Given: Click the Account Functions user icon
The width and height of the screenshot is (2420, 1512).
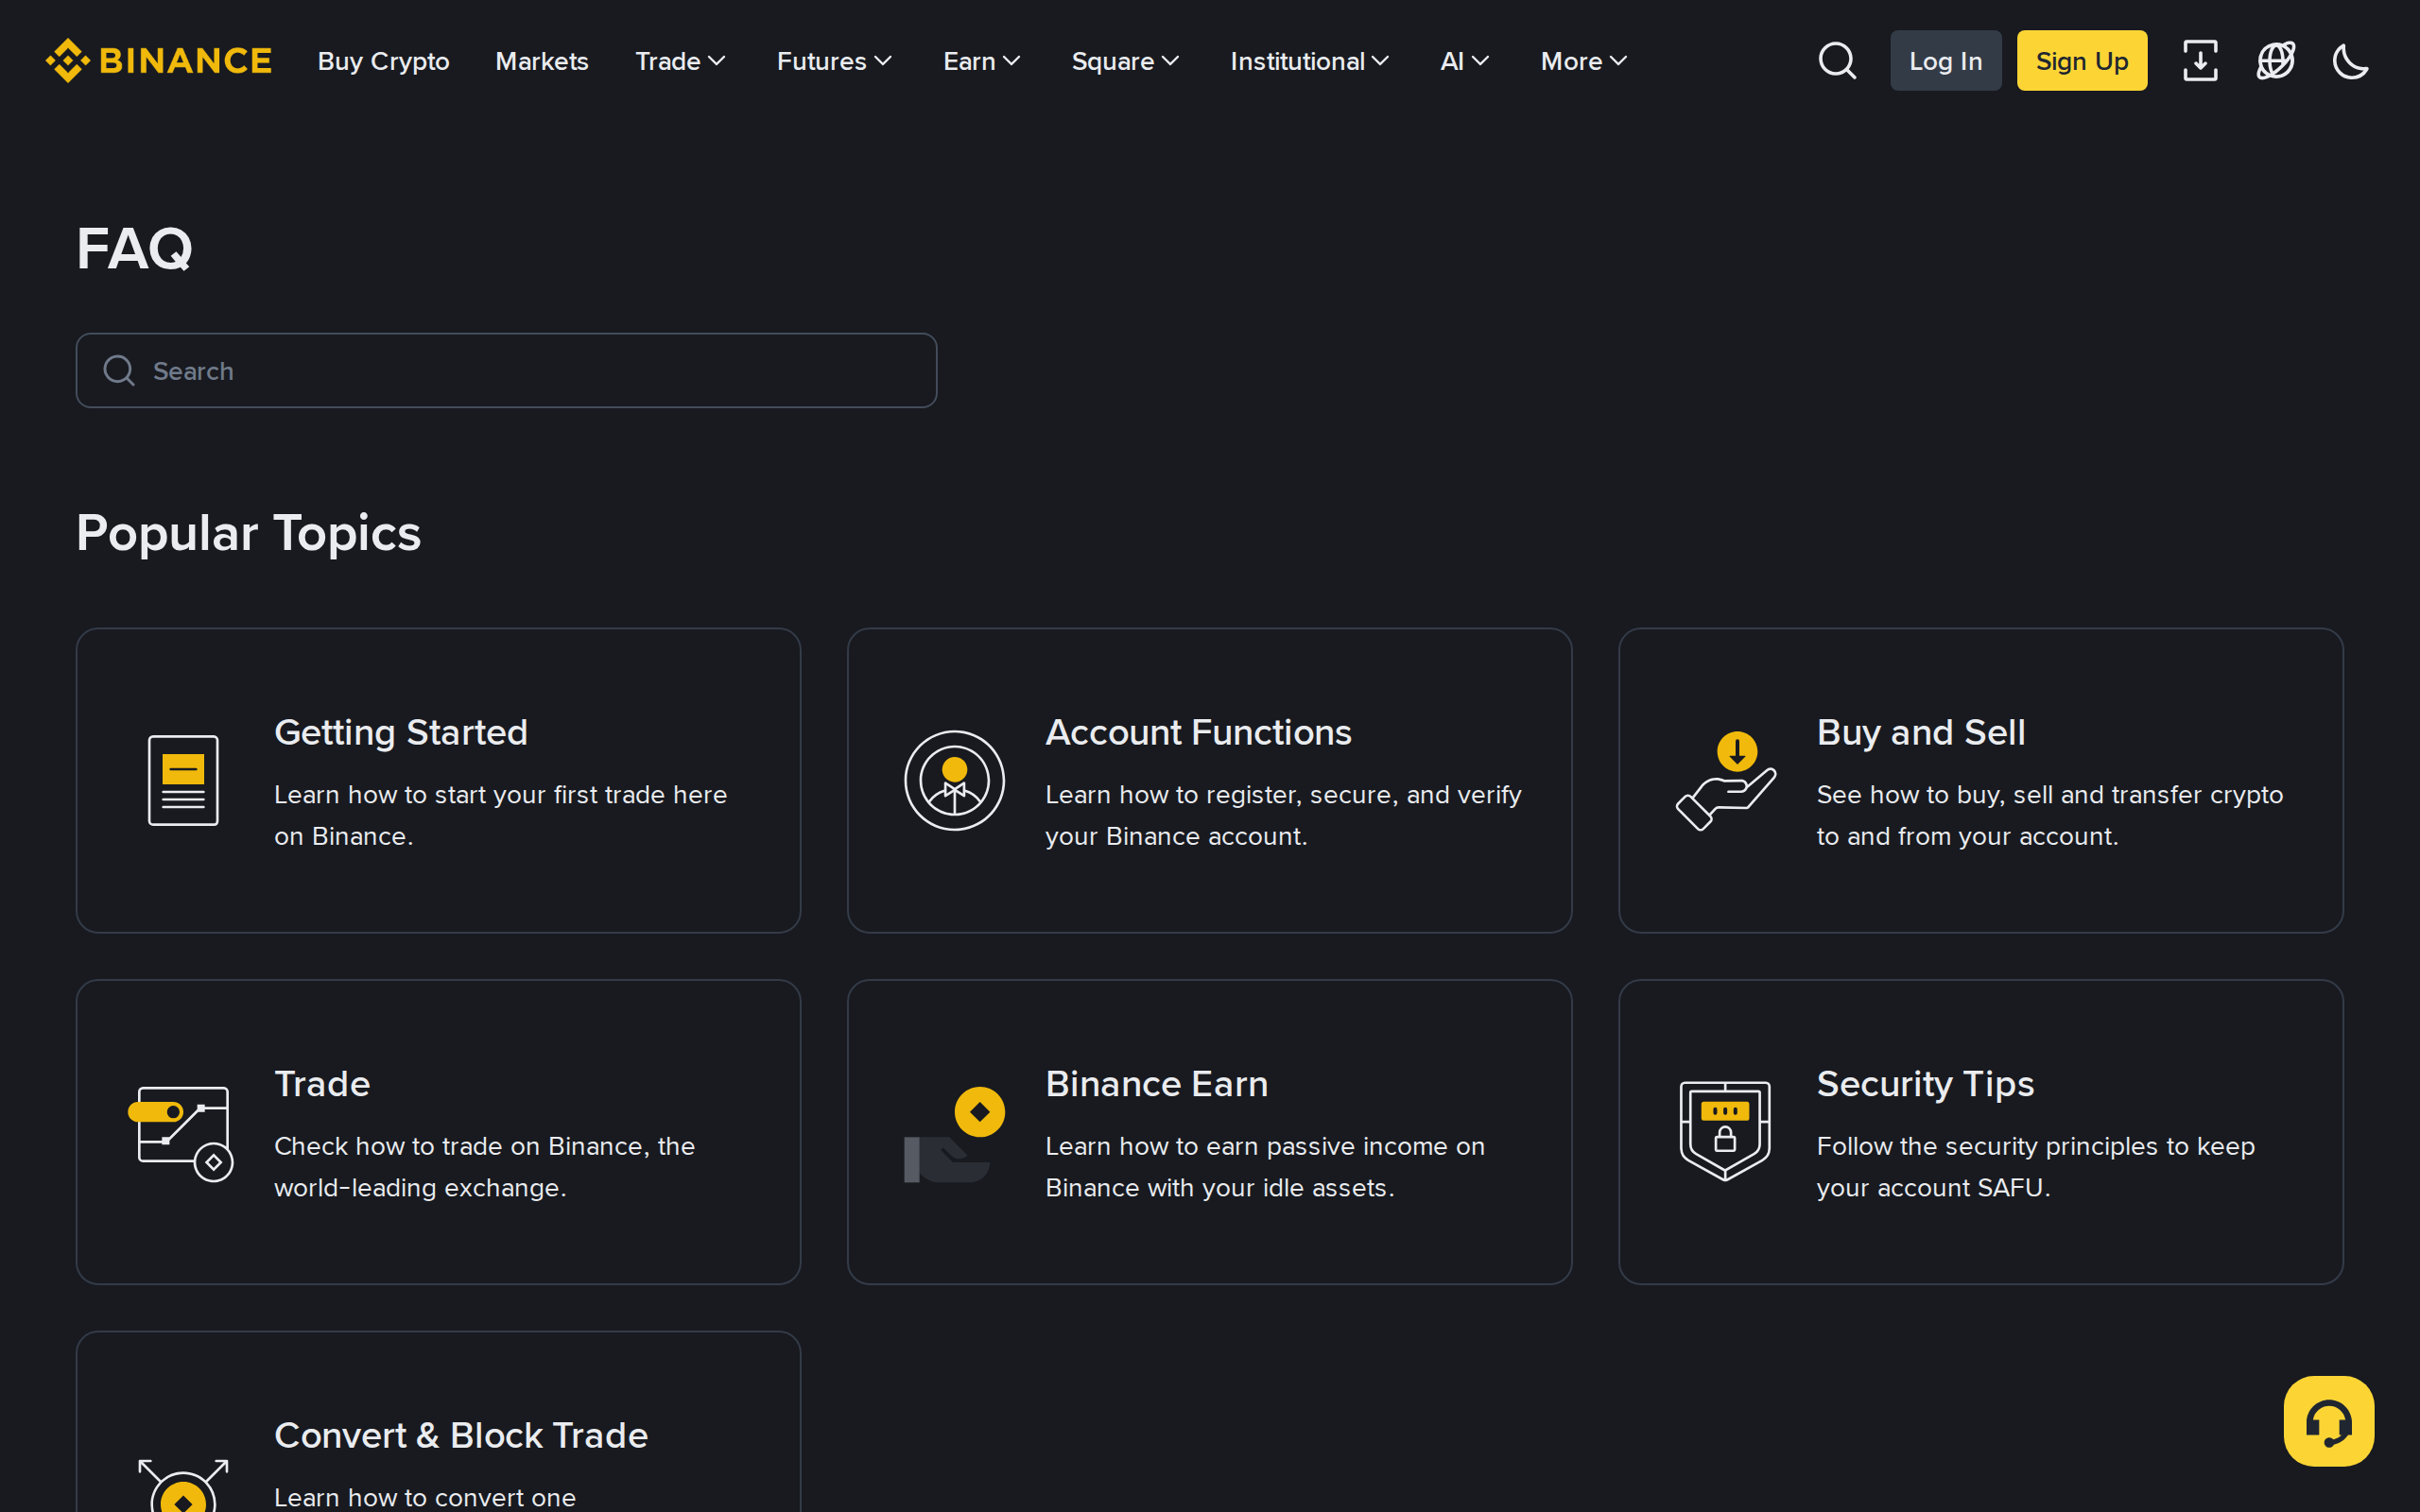Looking at the screenshot, I should coord(954,780).
